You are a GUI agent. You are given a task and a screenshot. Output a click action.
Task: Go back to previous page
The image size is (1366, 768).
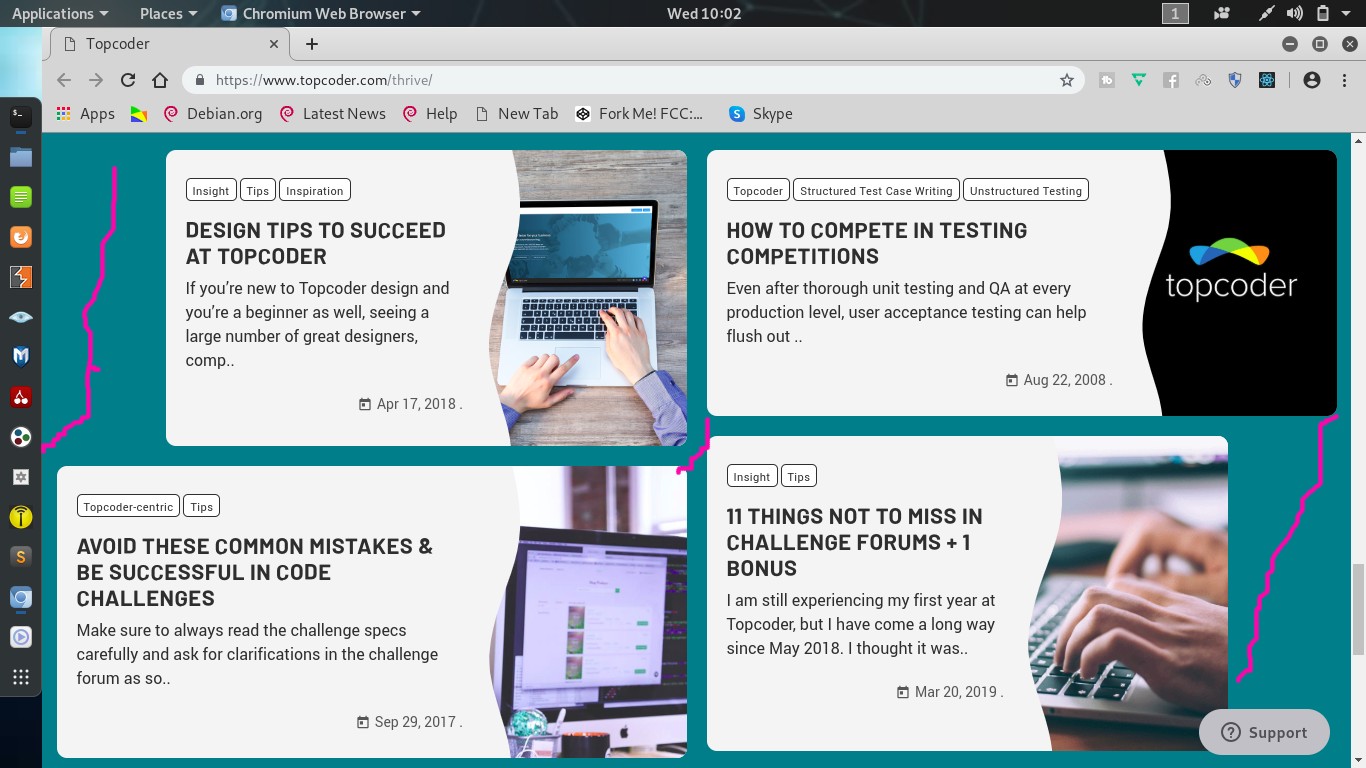point(64,80)
